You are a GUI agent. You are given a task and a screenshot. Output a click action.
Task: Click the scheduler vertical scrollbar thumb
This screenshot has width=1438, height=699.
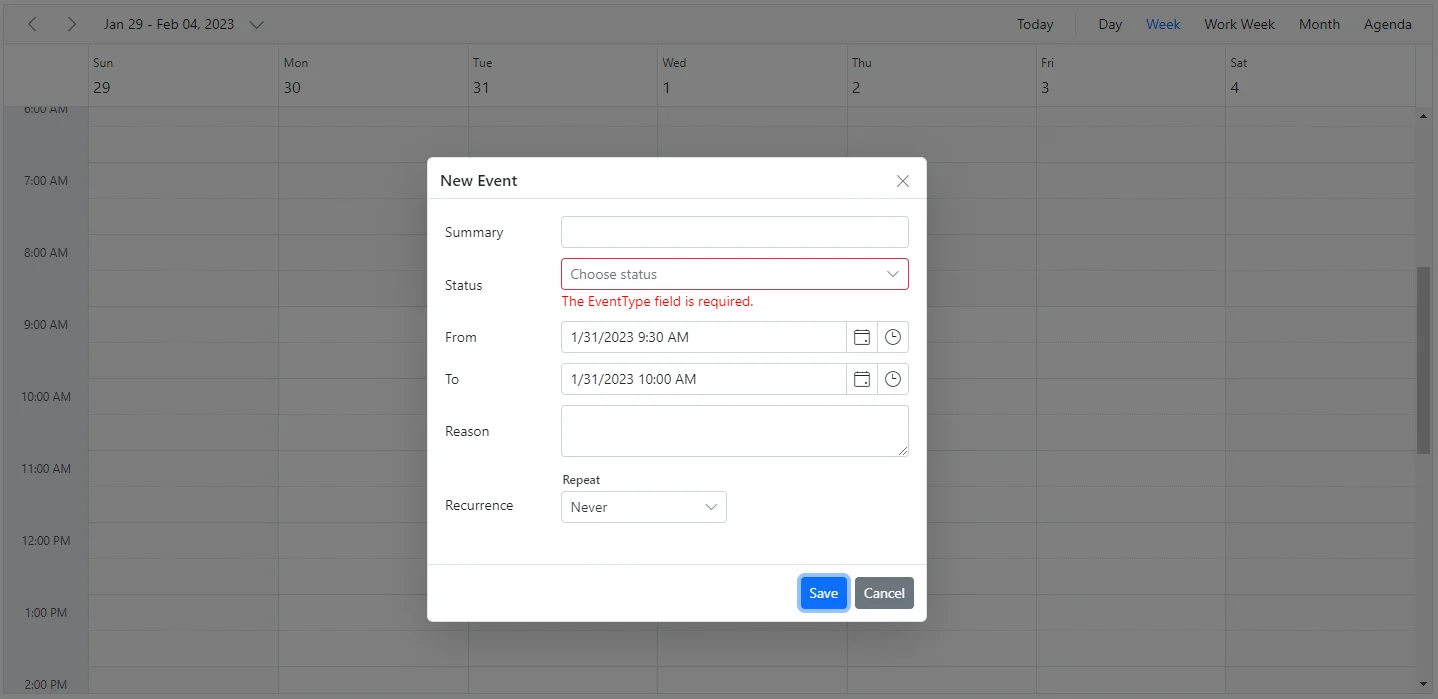pos(1423,360)
